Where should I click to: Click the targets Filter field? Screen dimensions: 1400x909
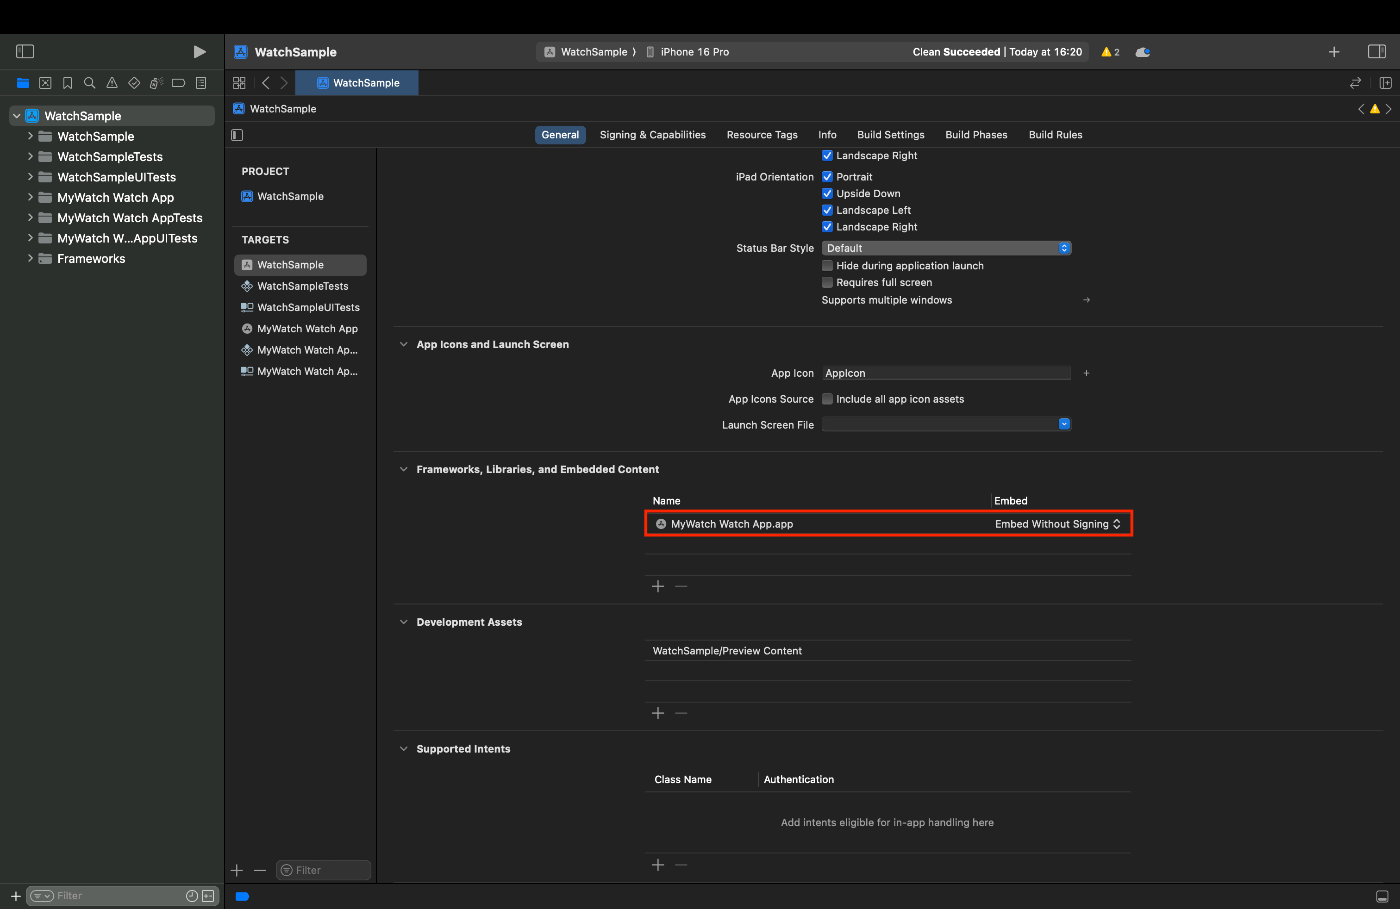coord(324,871)
